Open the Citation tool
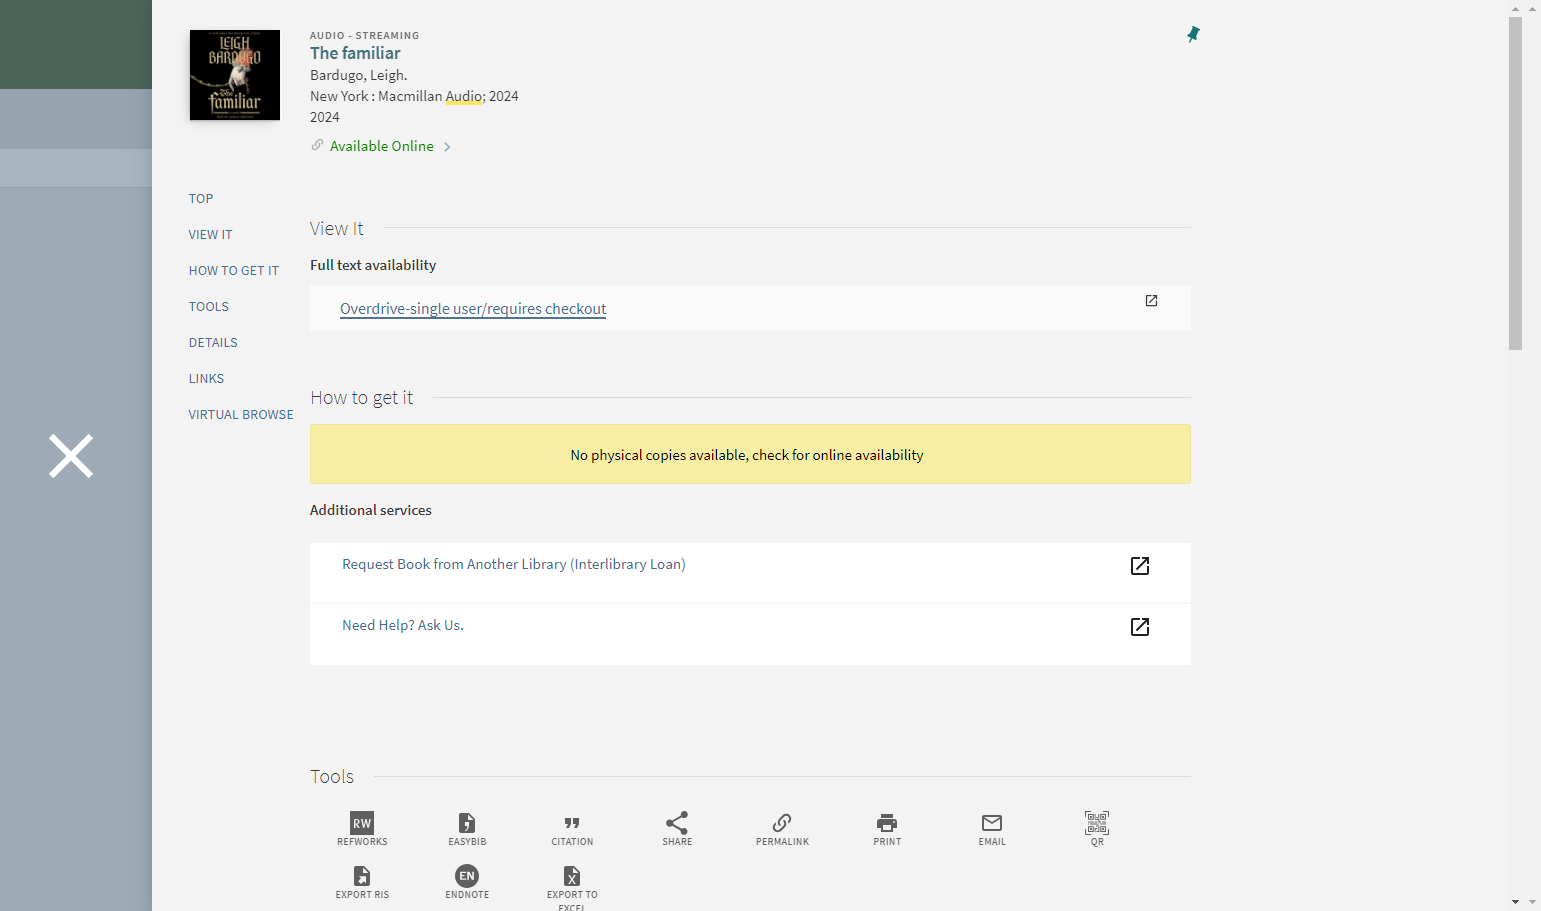The image size is (1541, 911). click(572, 829)
